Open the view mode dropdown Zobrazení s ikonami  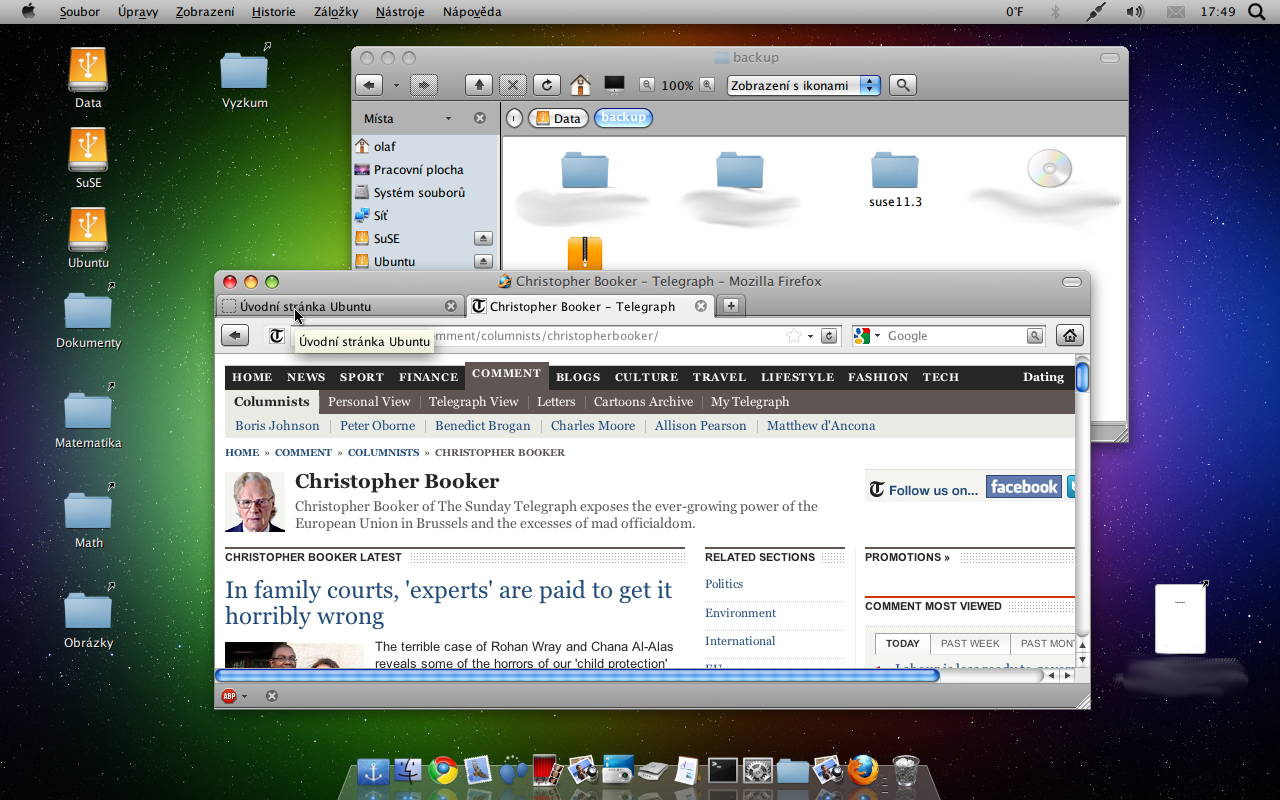click(804, 85)
